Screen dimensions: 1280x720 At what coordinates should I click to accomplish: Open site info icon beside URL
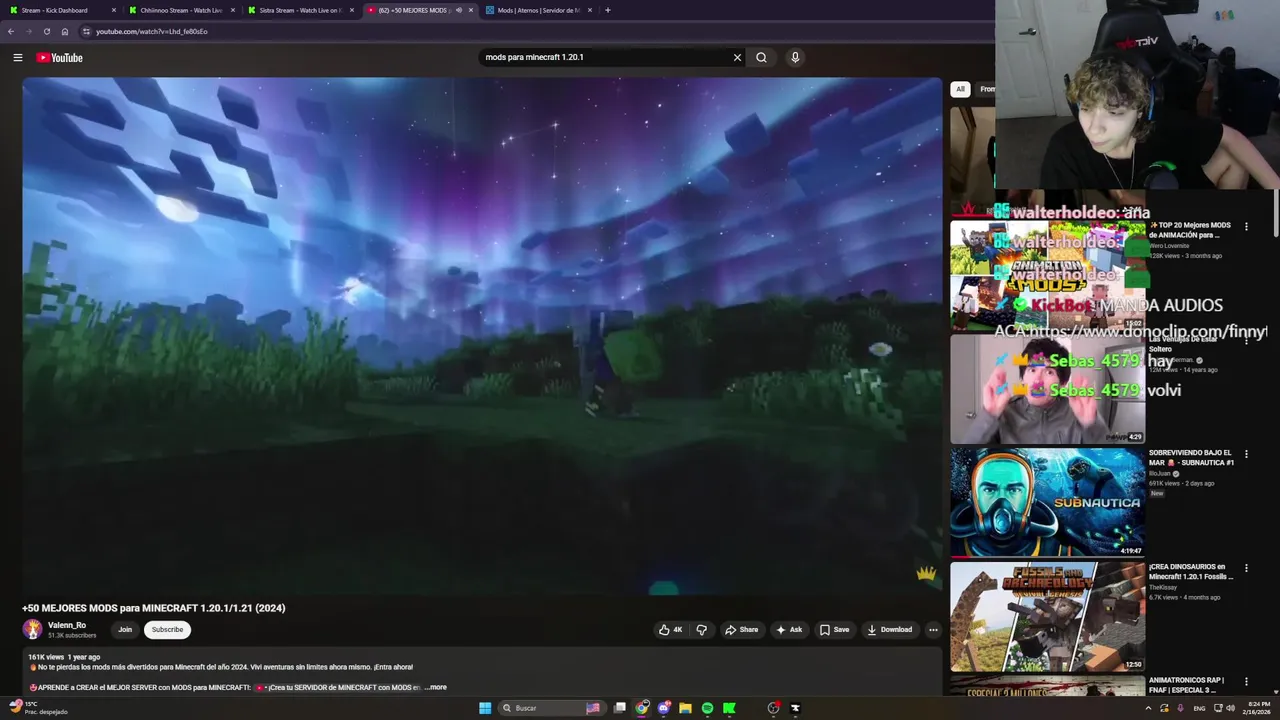tap(86, 31)
